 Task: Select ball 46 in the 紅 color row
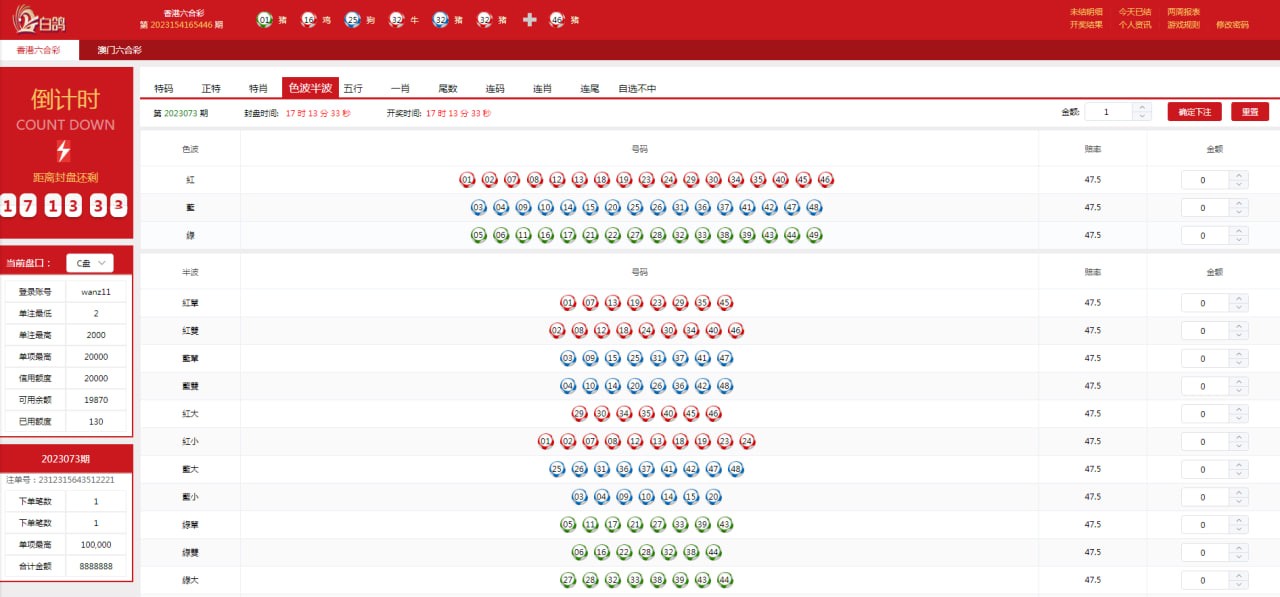click(x=825, y=180)
